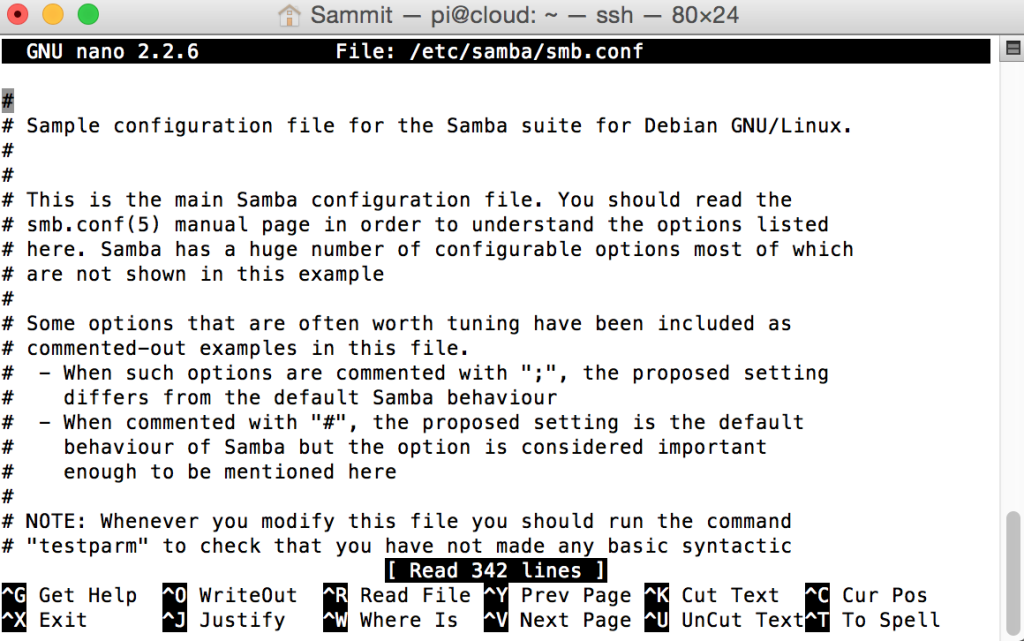The width and height of the screenshot is (1024, 641).
Task: Select the ^J Justify shortcut
Action: pyautogui.click(x=224, y=619)
